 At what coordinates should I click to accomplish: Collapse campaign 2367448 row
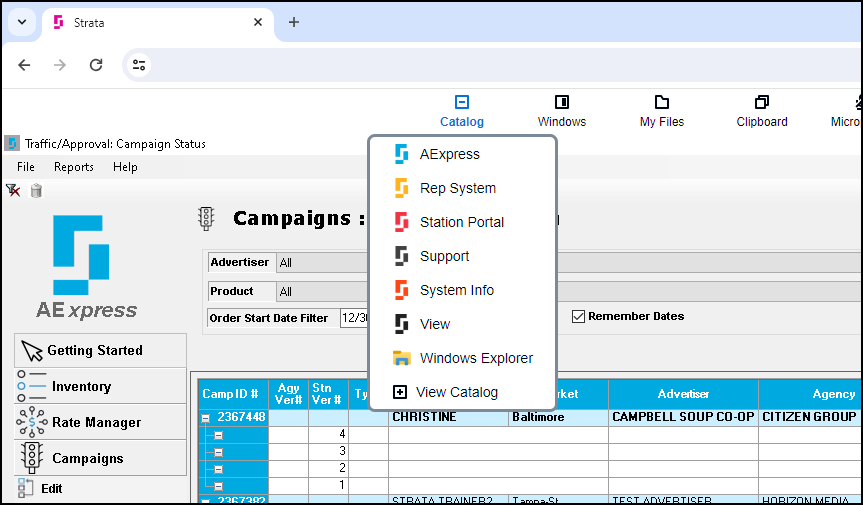(x=206, y=418)
